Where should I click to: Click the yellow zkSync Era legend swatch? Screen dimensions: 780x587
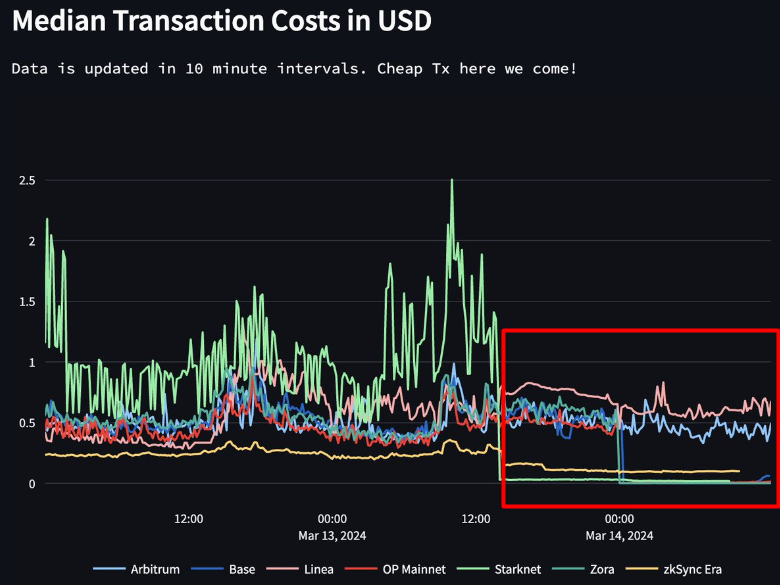(642, 569)
